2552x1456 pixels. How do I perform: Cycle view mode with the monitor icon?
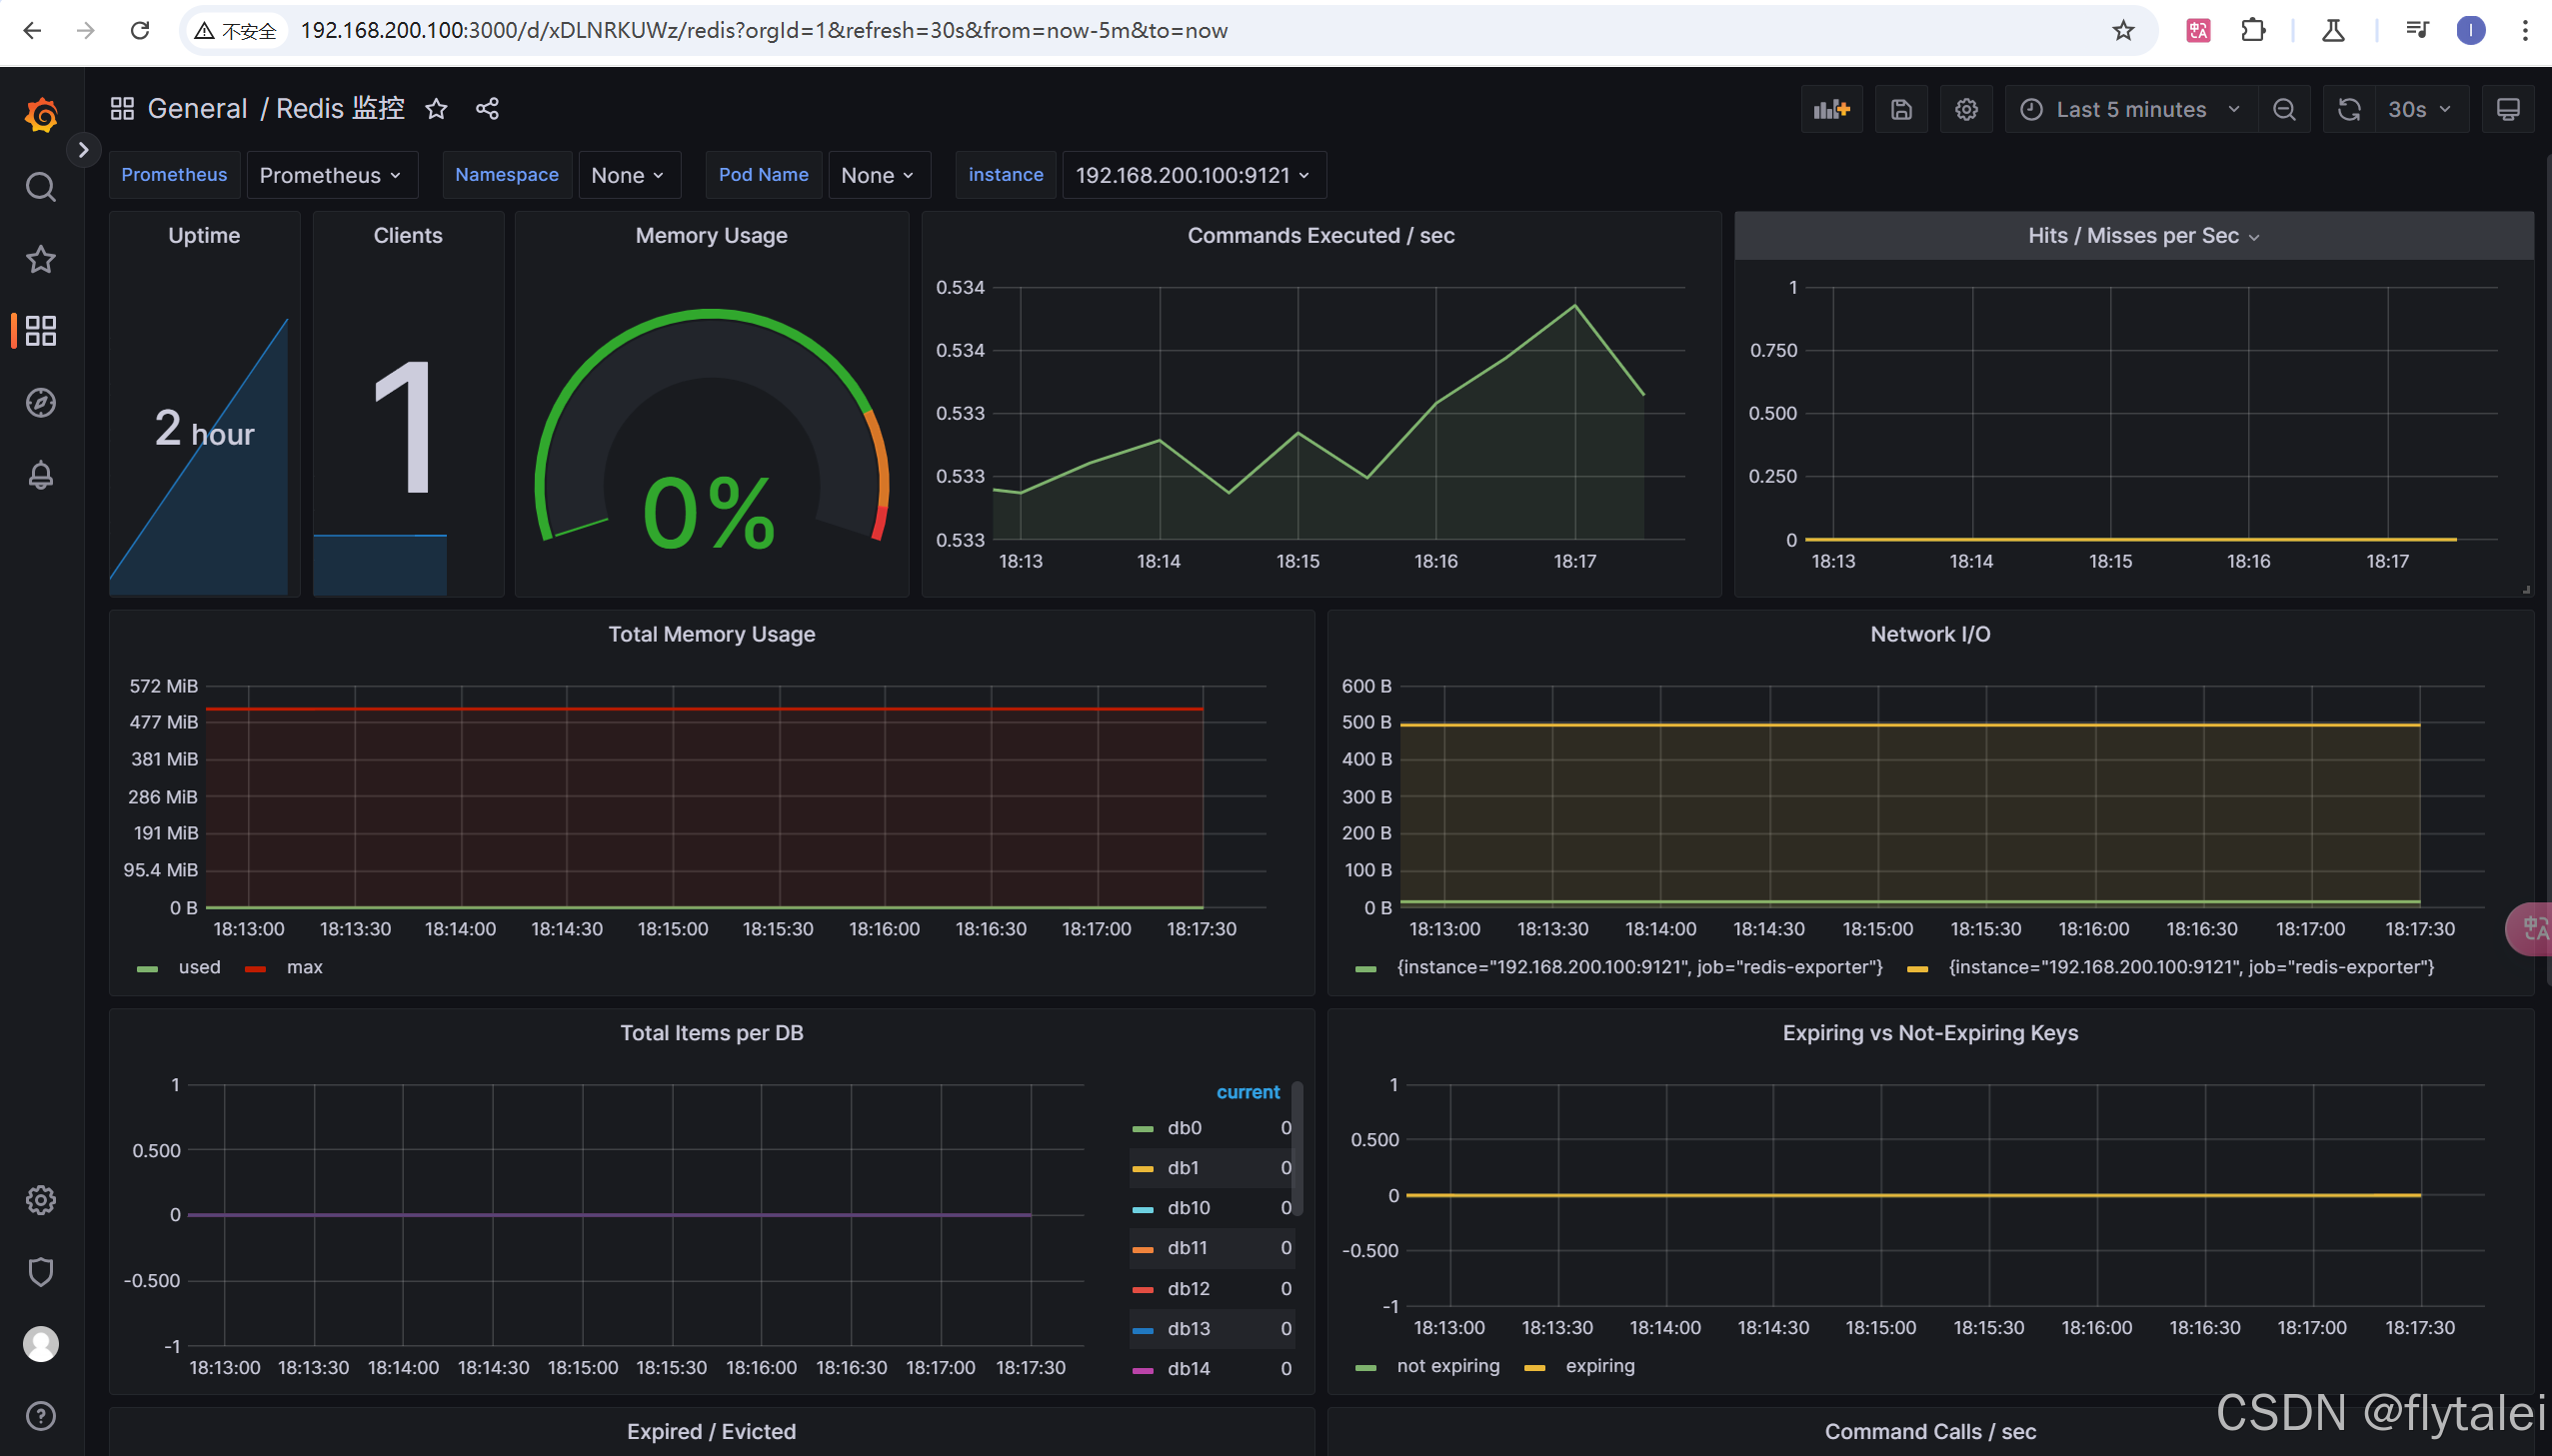(2507, 109)
